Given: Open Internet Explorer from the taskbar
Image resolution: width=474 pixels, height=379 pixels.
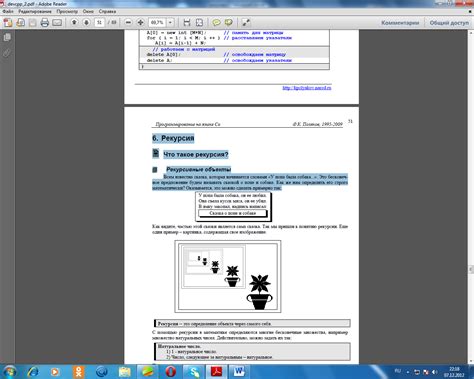Looking at the screenshot, I should point(33,372).
